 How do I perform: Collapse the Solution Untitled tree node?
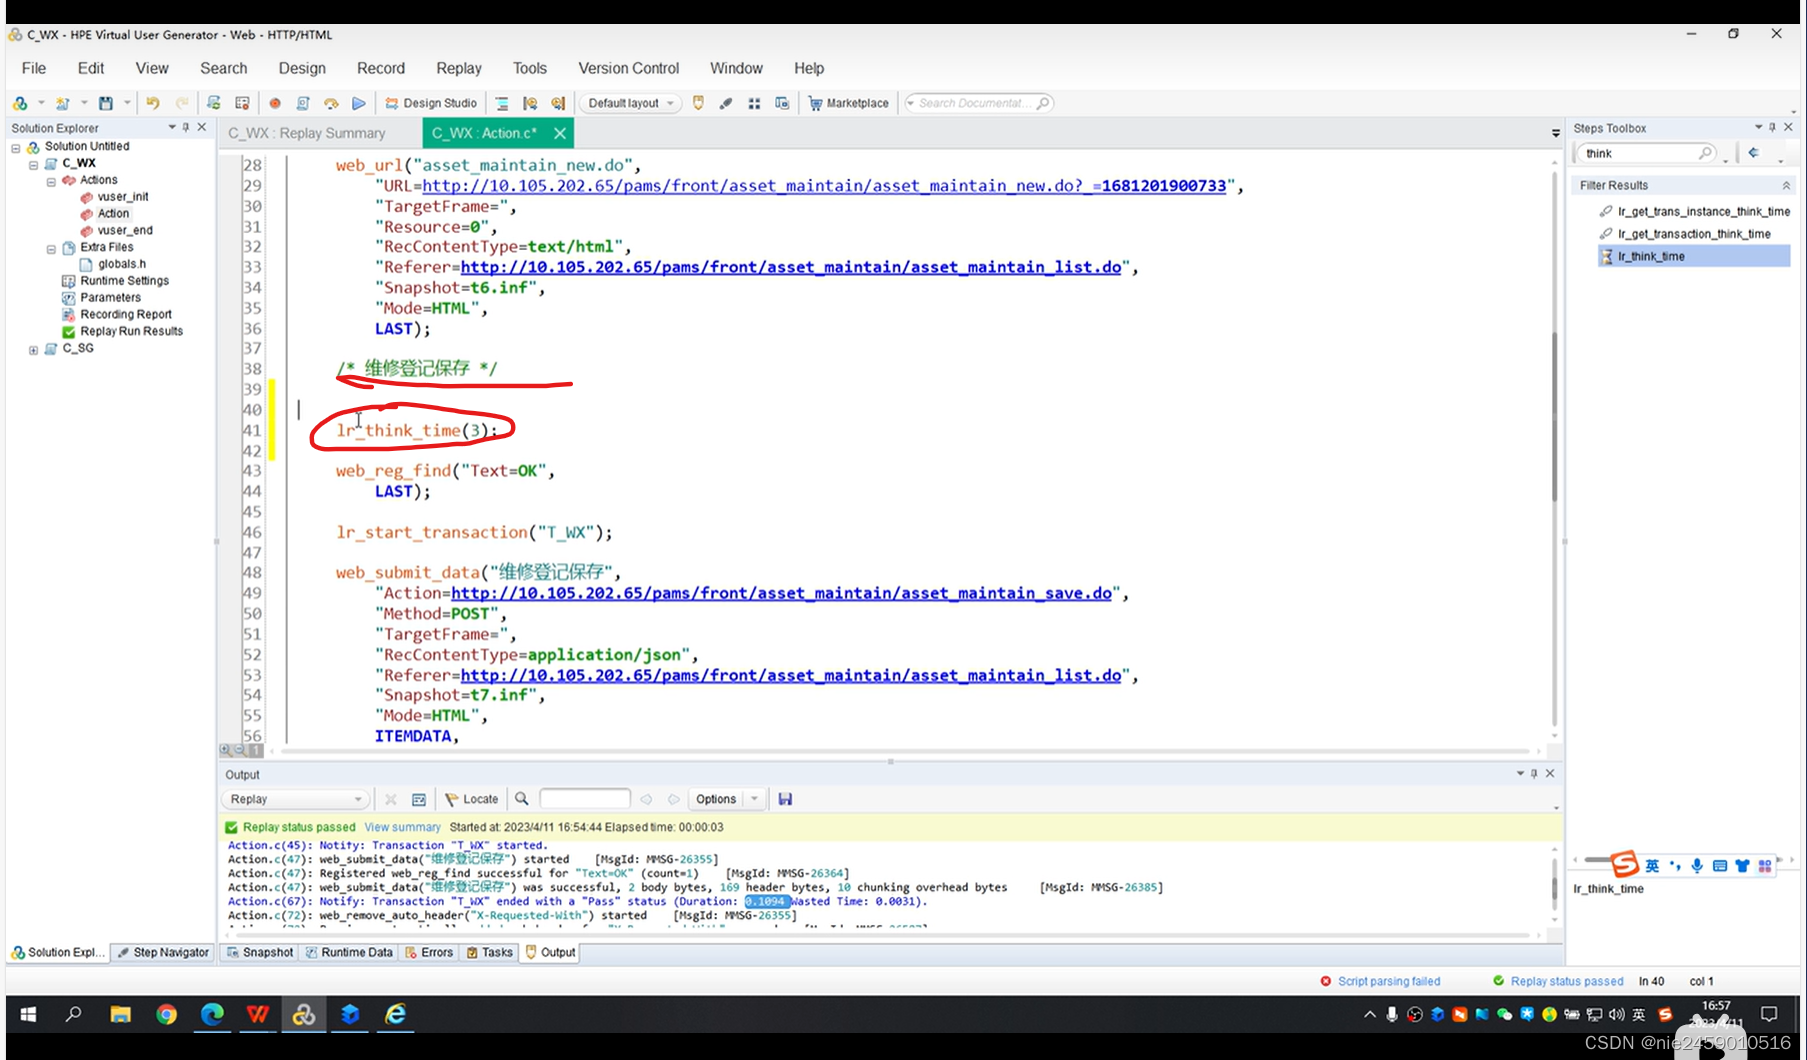[x=16, y=148]
